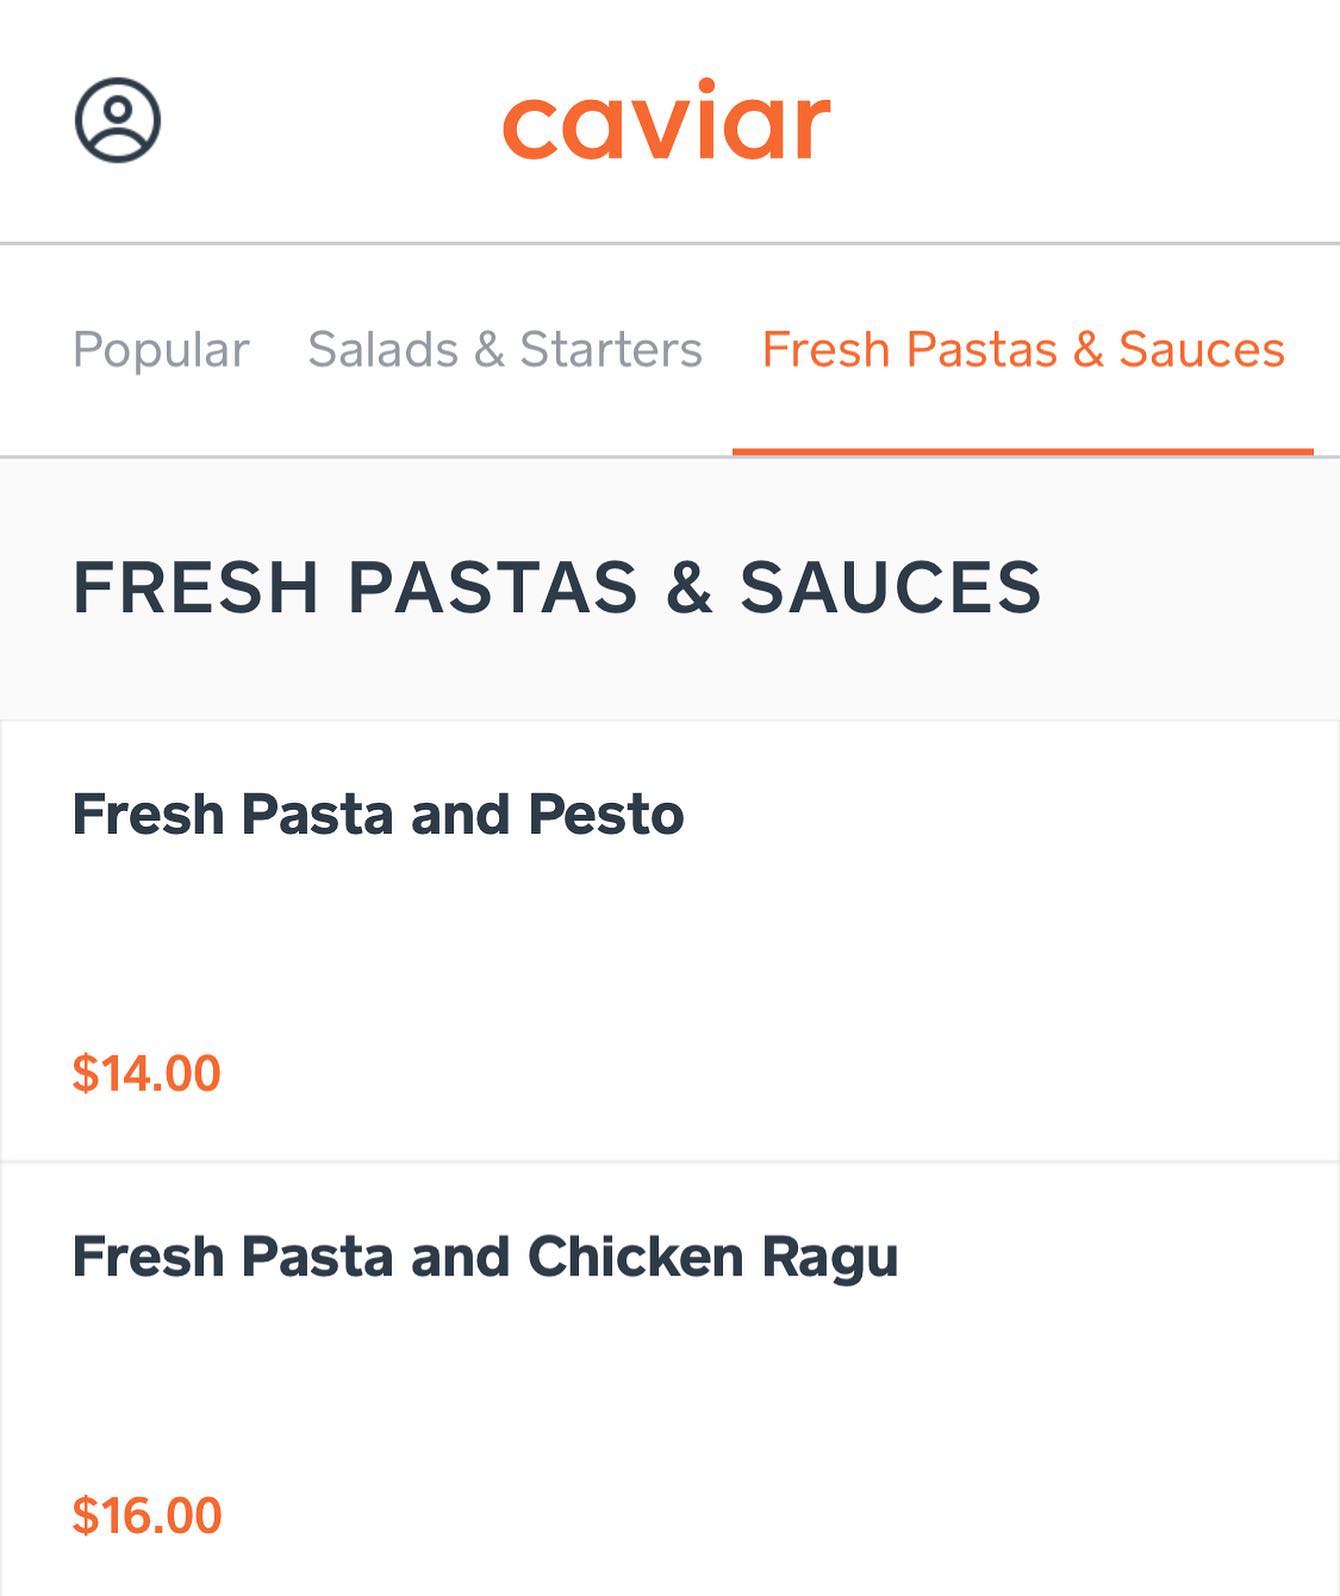Click the orange underline below the active tab
This screenshot has height=1596, width=1340.
[1022, 452]
